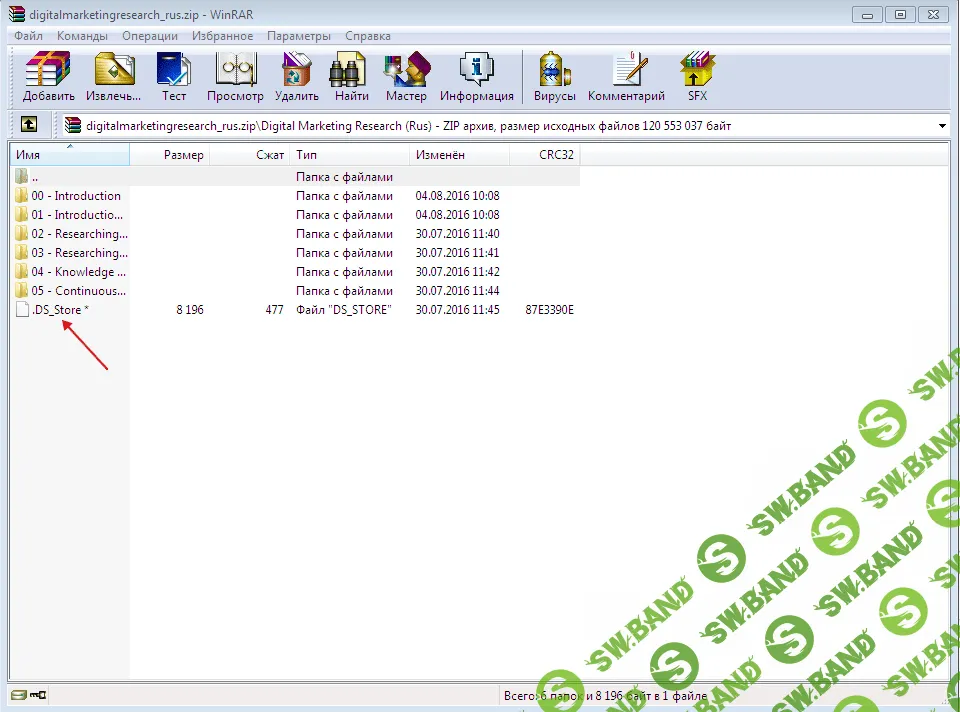Click the SFX toolbar icon
The width and height of the screenshot is (960, 712).
tap(697, 77)
